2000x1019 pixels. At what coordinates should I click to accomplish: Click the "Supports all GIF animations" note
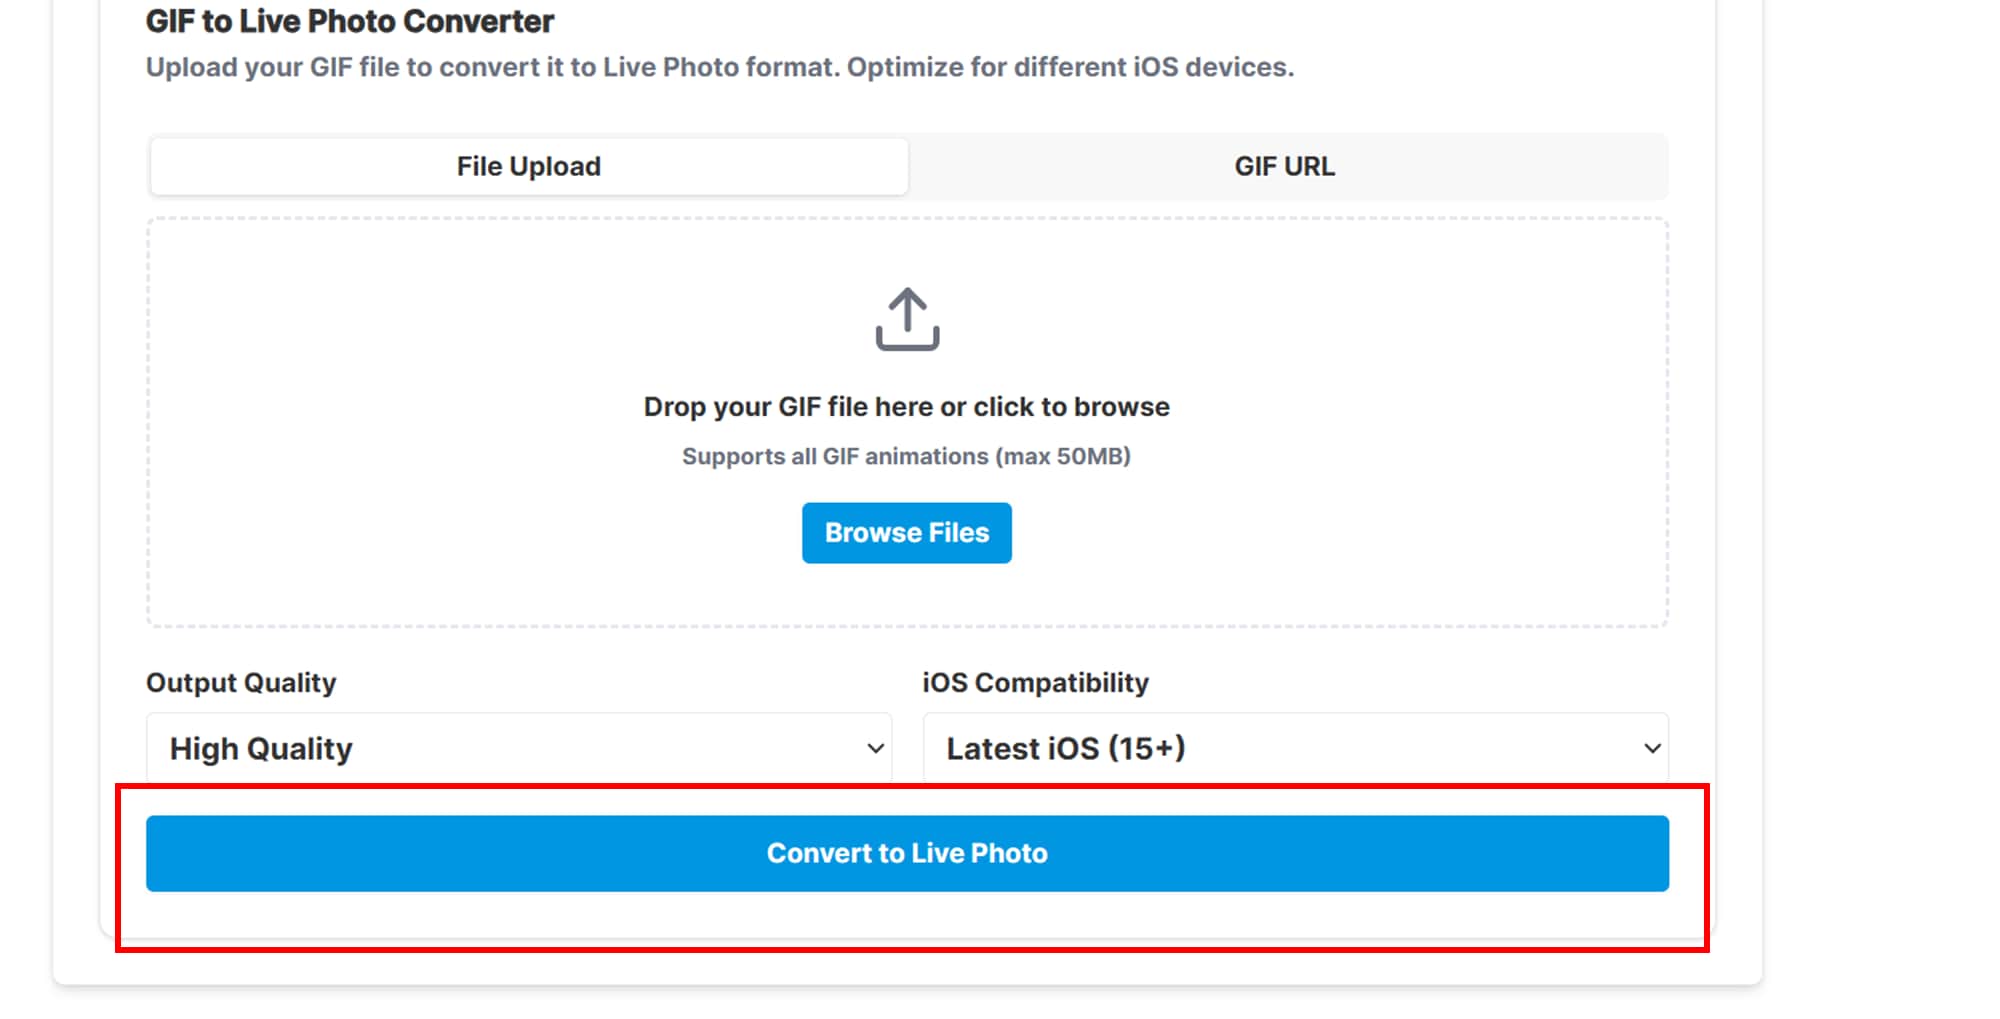(835, 456)
